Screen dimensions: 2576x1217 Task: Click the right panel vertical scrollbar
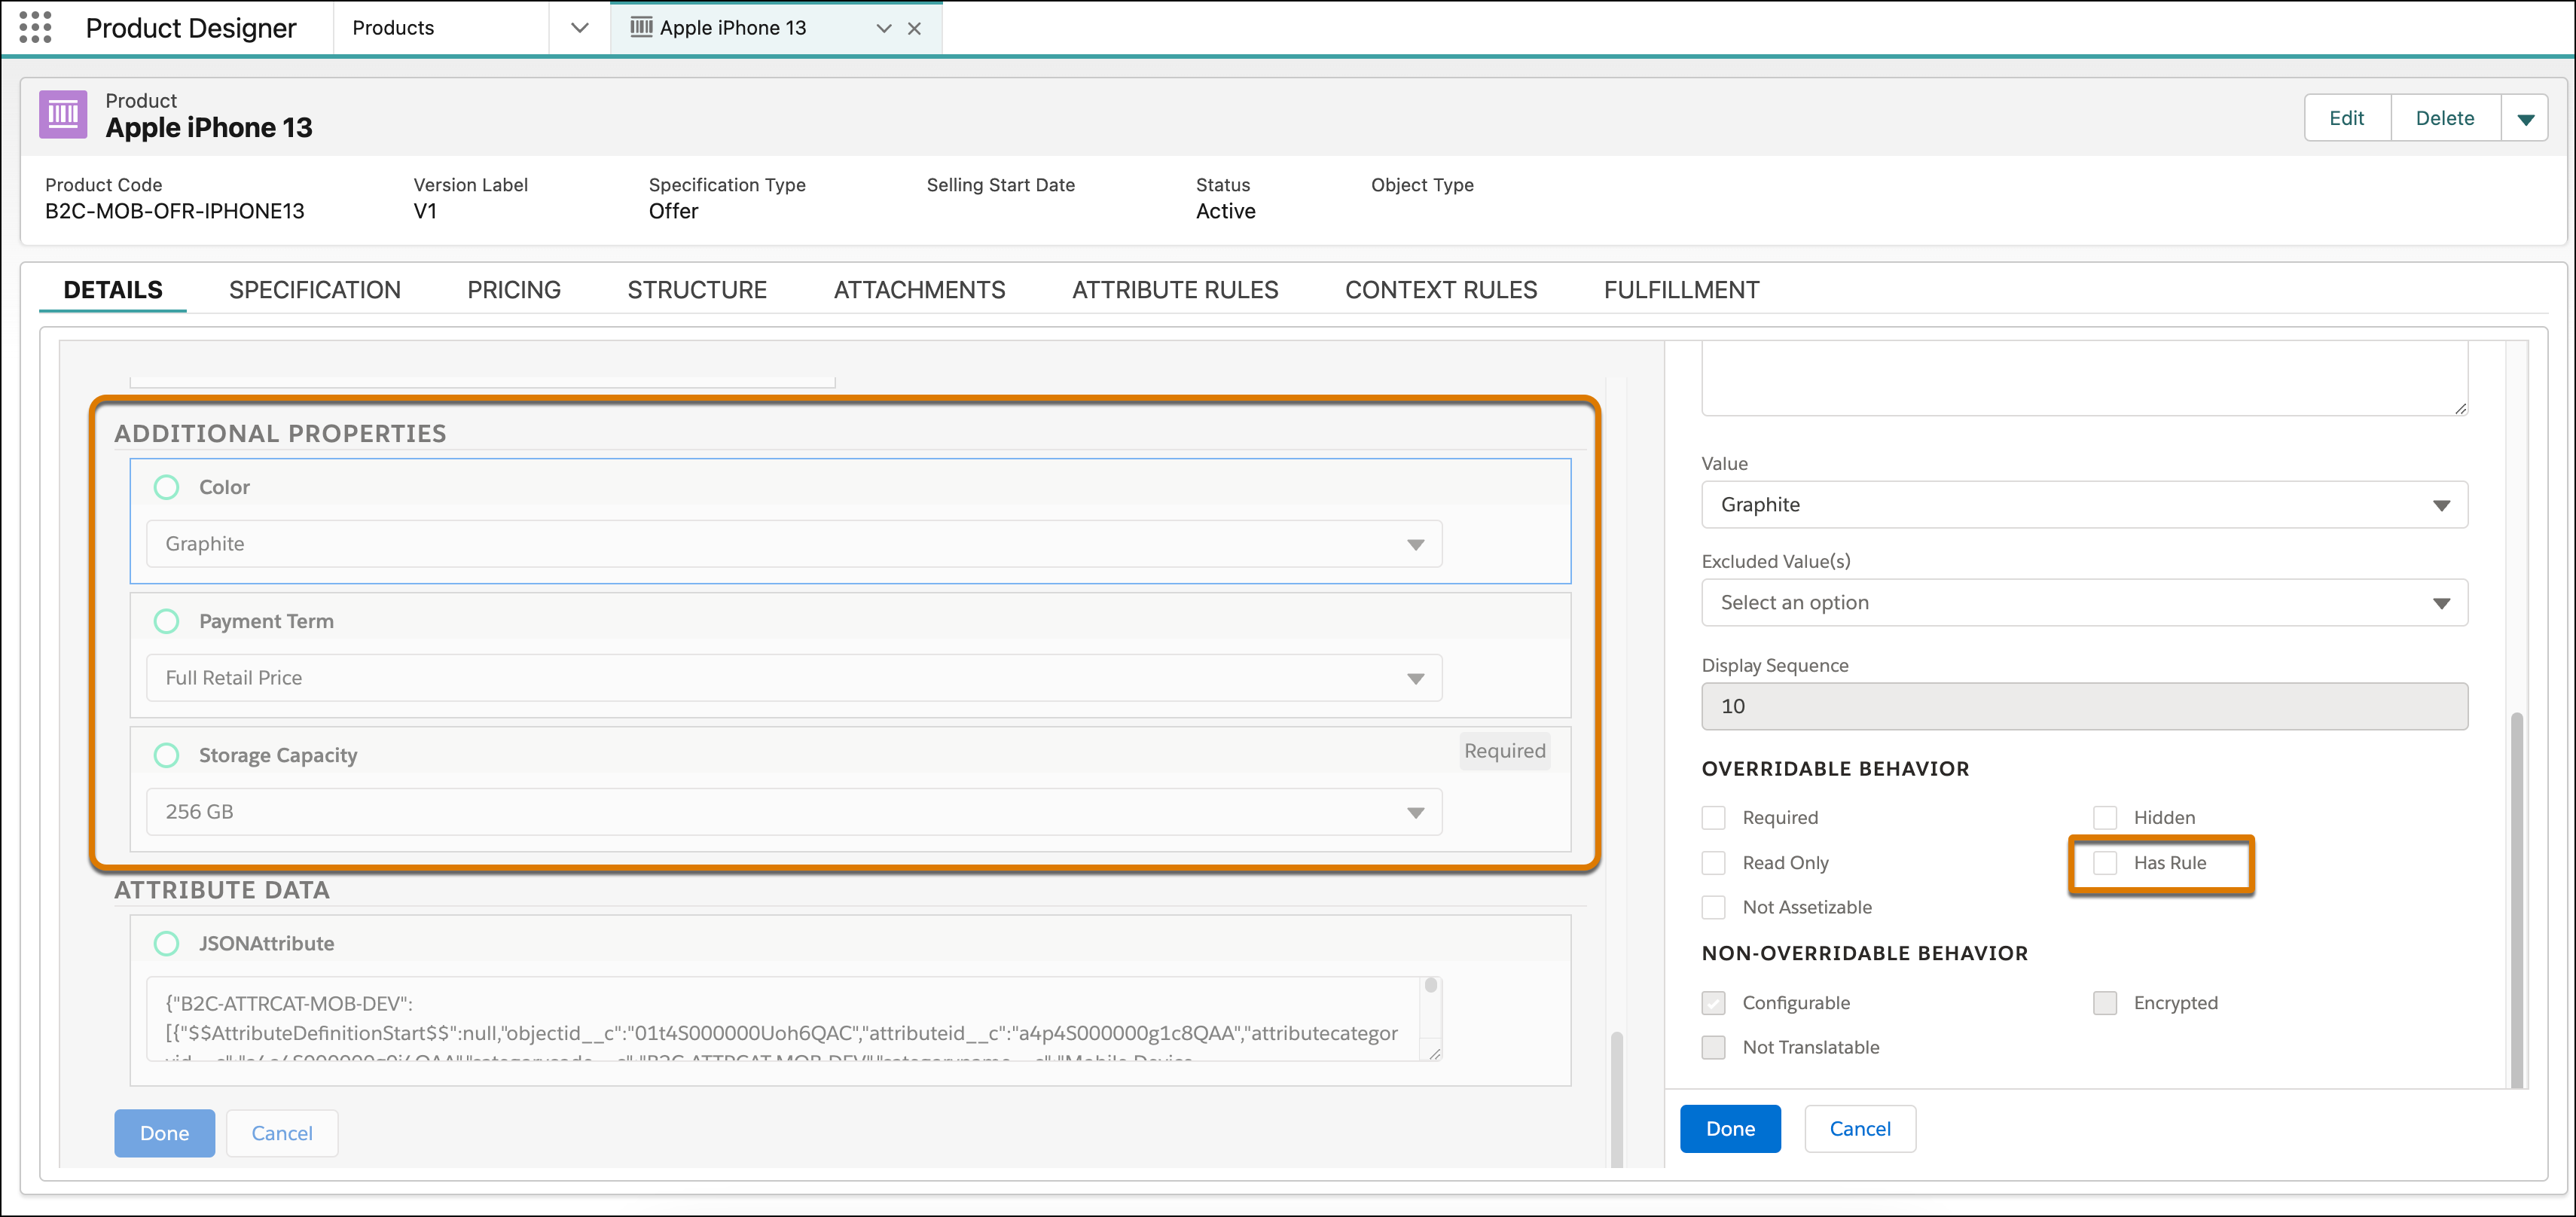[x=2517, y=900]
